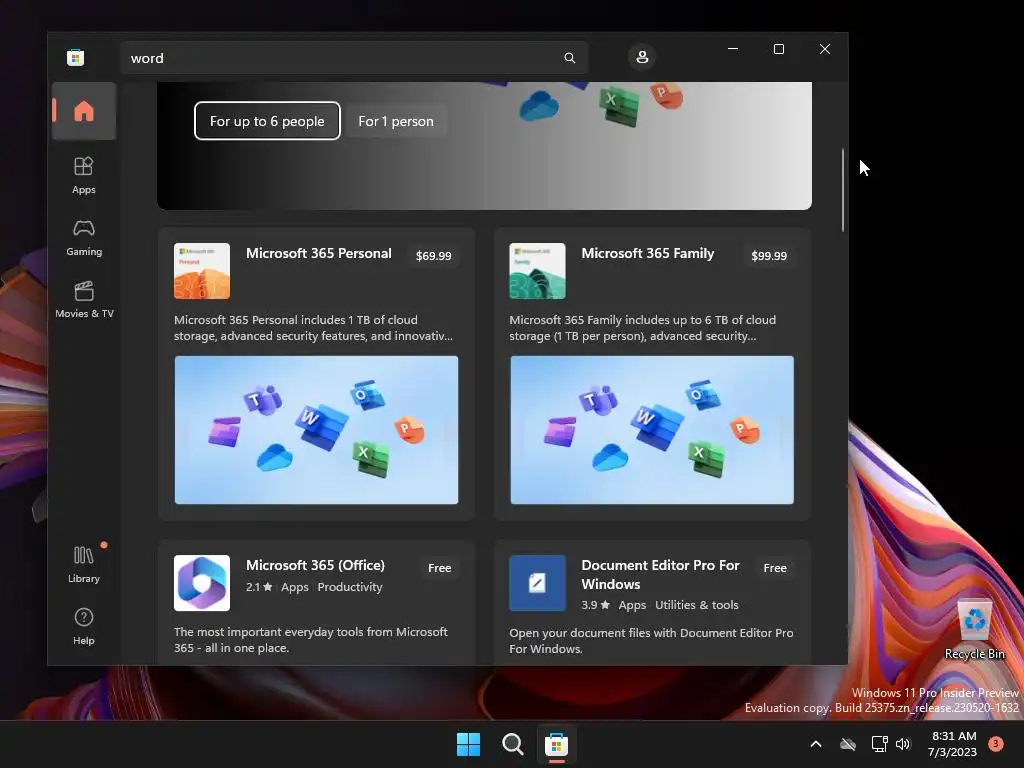Close the Microsoft Store window
The height and width of the screenshot is (768, 1024).
coord(825,49)
